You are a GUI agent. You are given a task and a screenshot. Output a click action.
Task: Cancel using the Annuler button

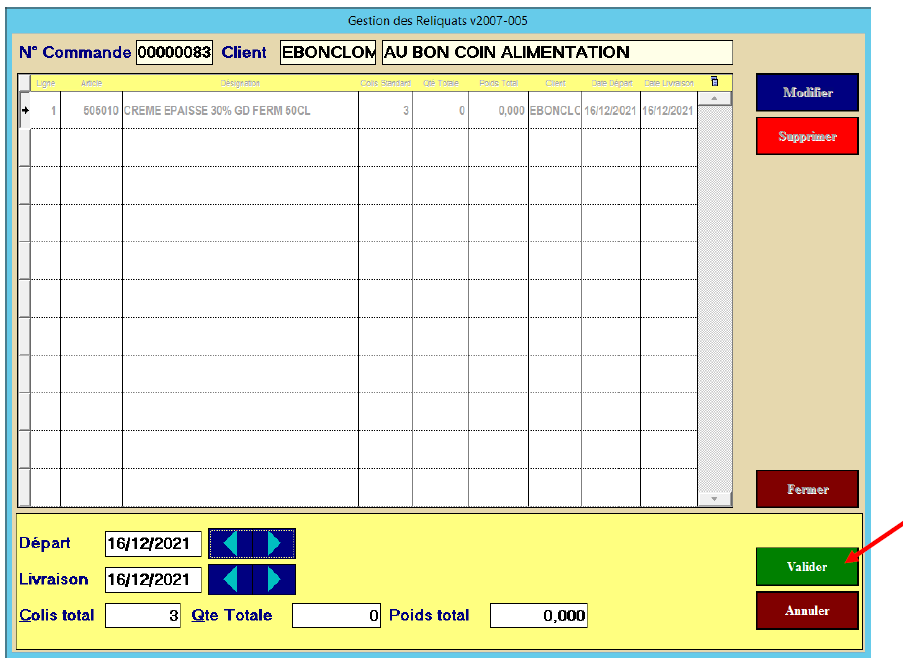click(807, 610)
